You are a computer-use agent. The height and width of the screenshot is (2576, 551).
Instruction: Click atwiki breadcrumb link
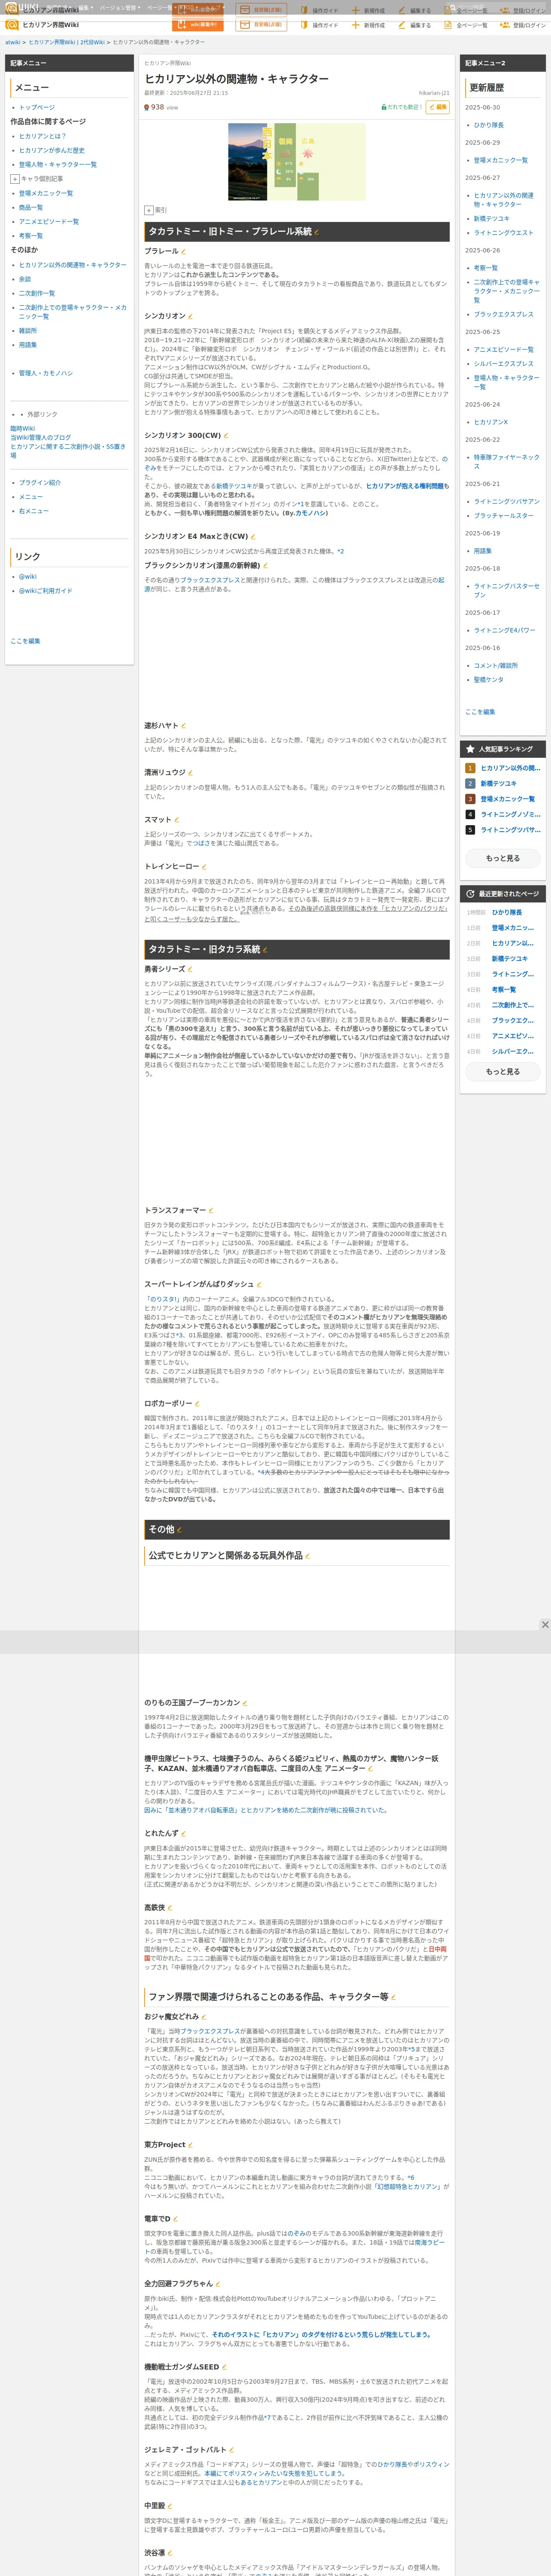click(x=12, y=43)
